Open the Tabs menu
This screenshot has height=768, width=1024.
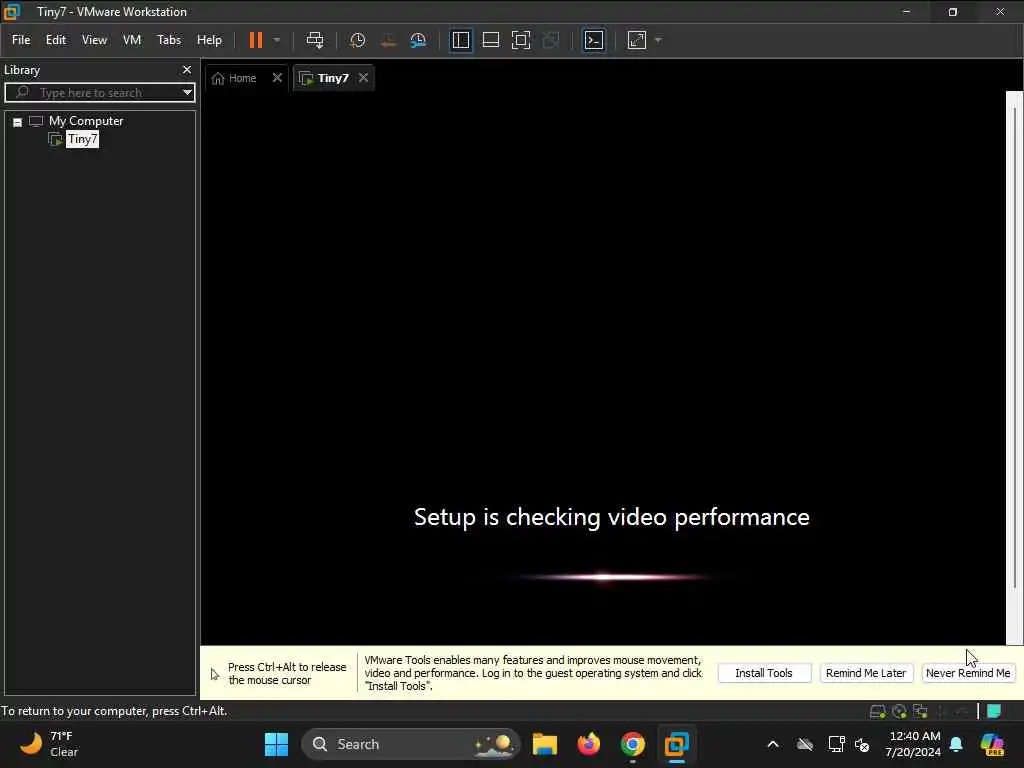[x=168, y=40]
